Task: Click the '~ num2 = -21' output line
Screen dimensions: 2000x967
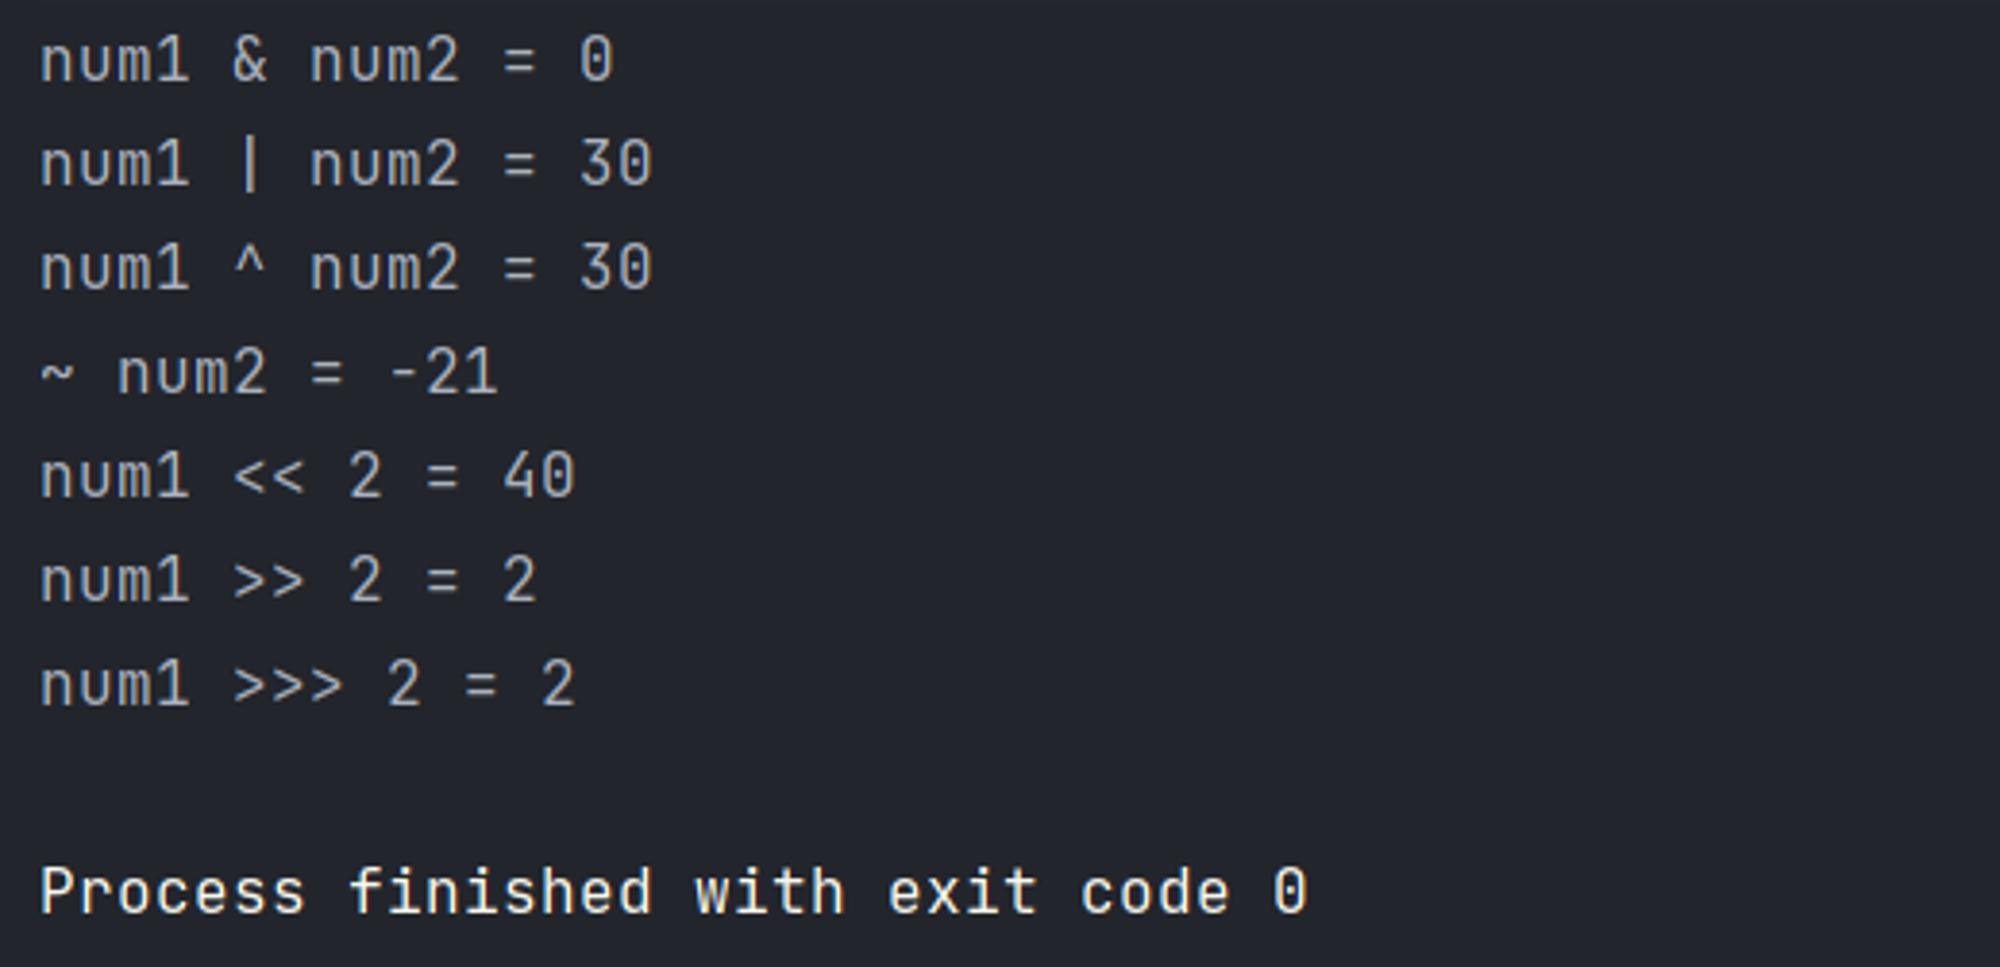Action: click(x=269, y=372)
